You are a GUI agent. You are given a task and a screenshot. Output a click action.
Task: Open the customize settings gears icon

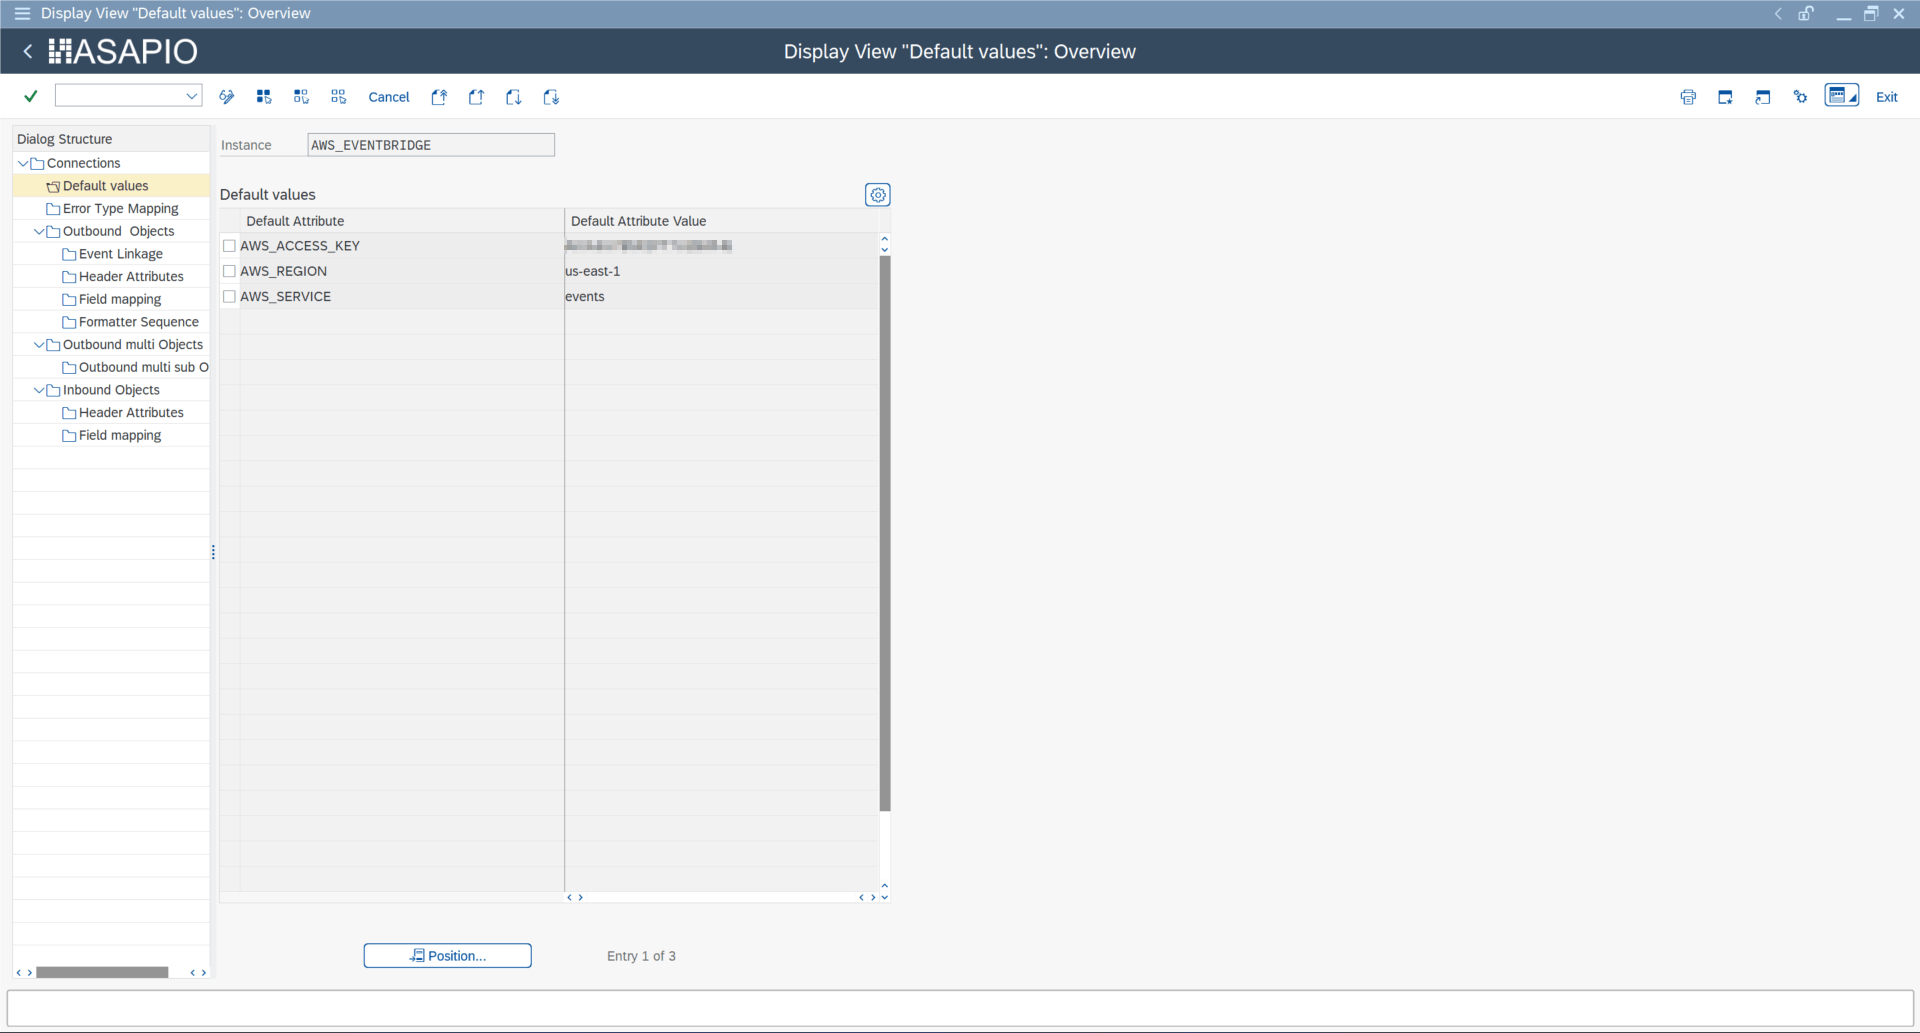(x=1800, y=97)
